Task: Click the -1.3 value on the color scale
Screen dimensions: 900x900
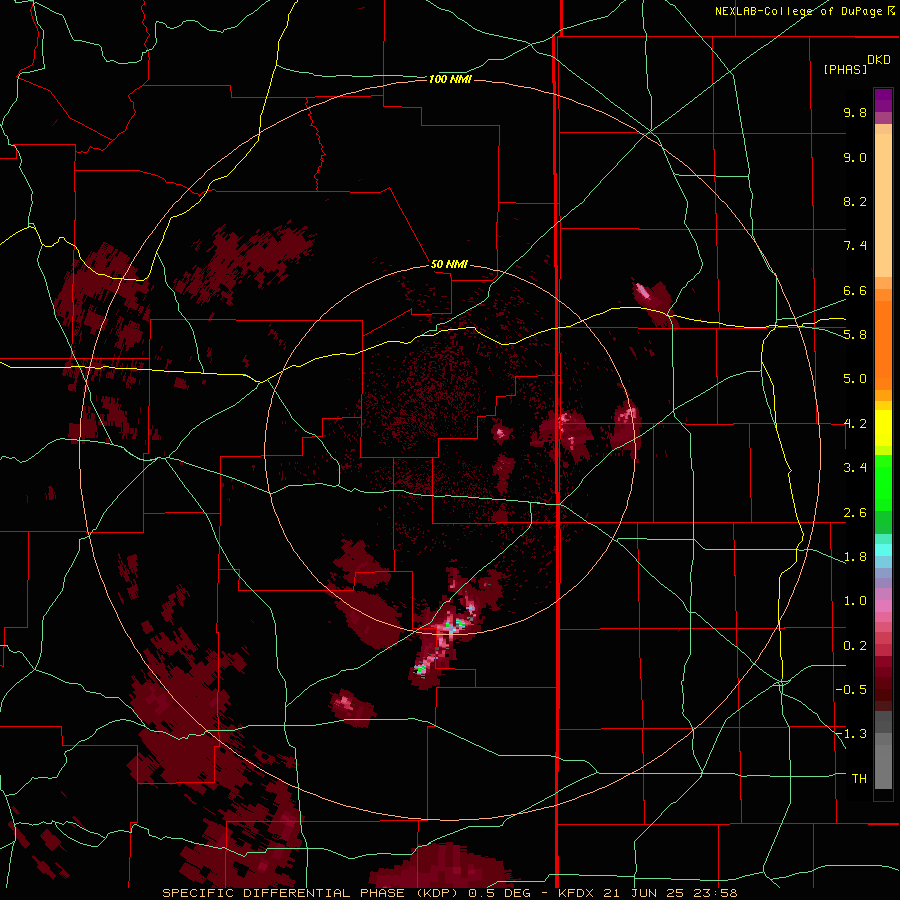Action: coord(851,734)
